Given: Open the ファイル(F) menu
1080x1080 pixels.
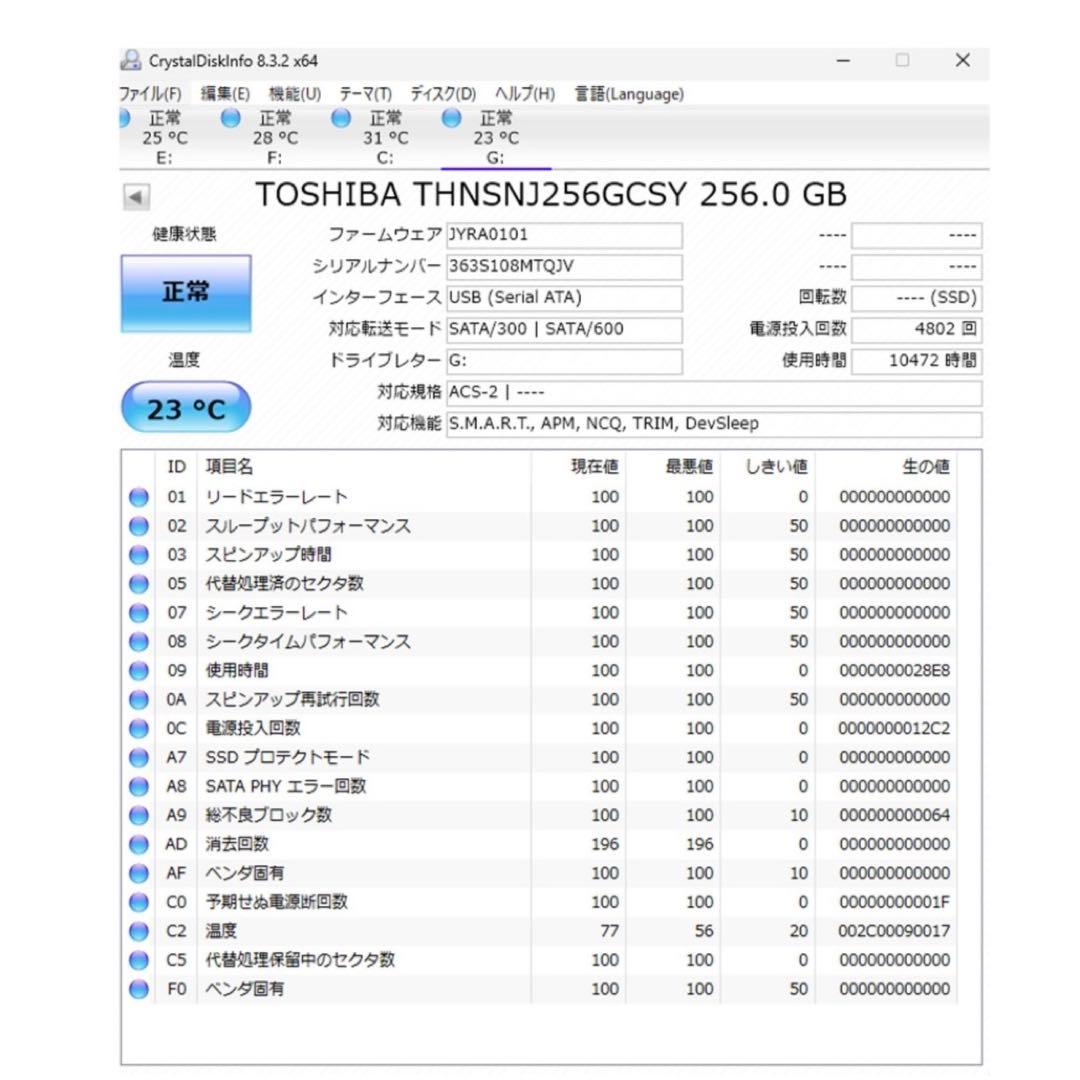Looking at the screenshot, I should click(x=150, y=94).
